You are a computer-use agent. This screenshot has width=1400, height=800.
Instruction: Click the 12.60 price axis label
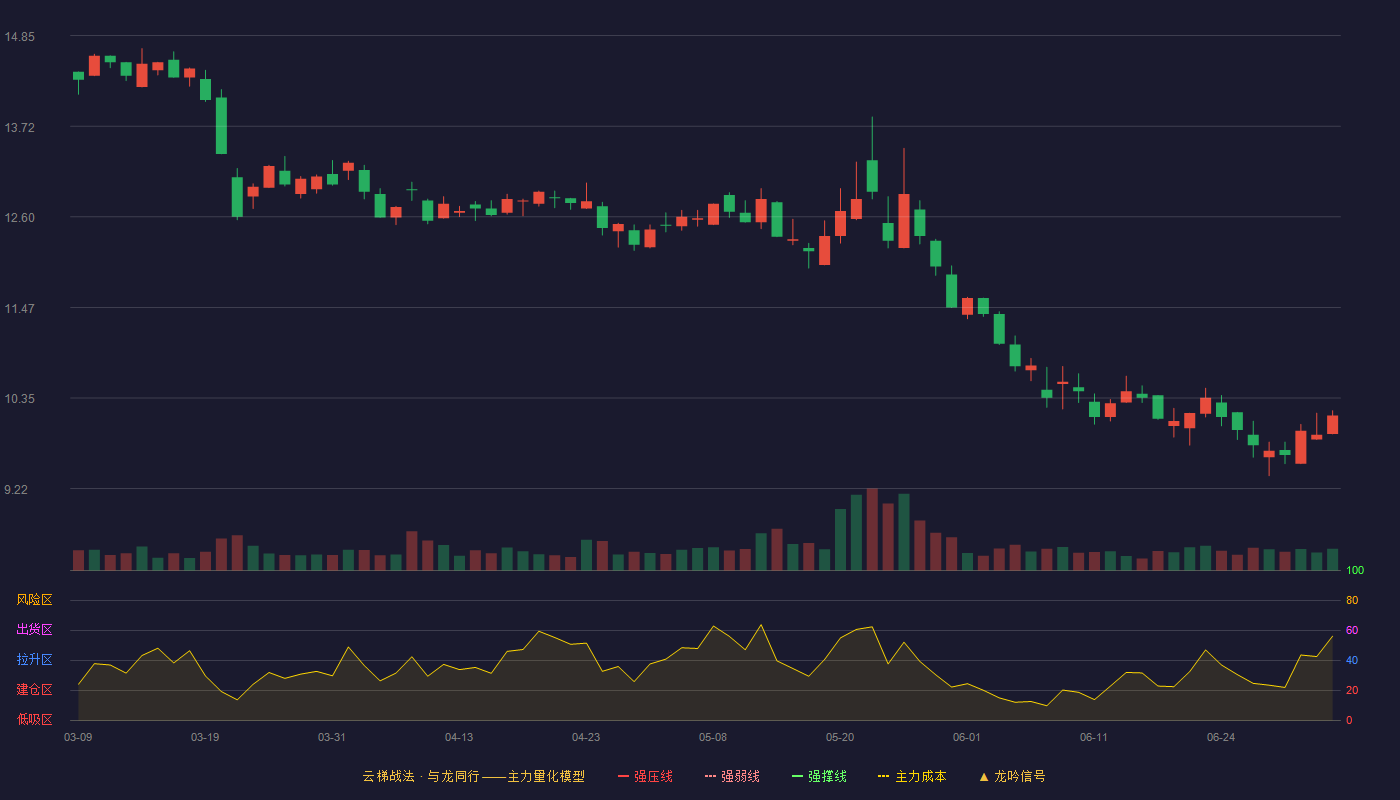coord(19,218)
